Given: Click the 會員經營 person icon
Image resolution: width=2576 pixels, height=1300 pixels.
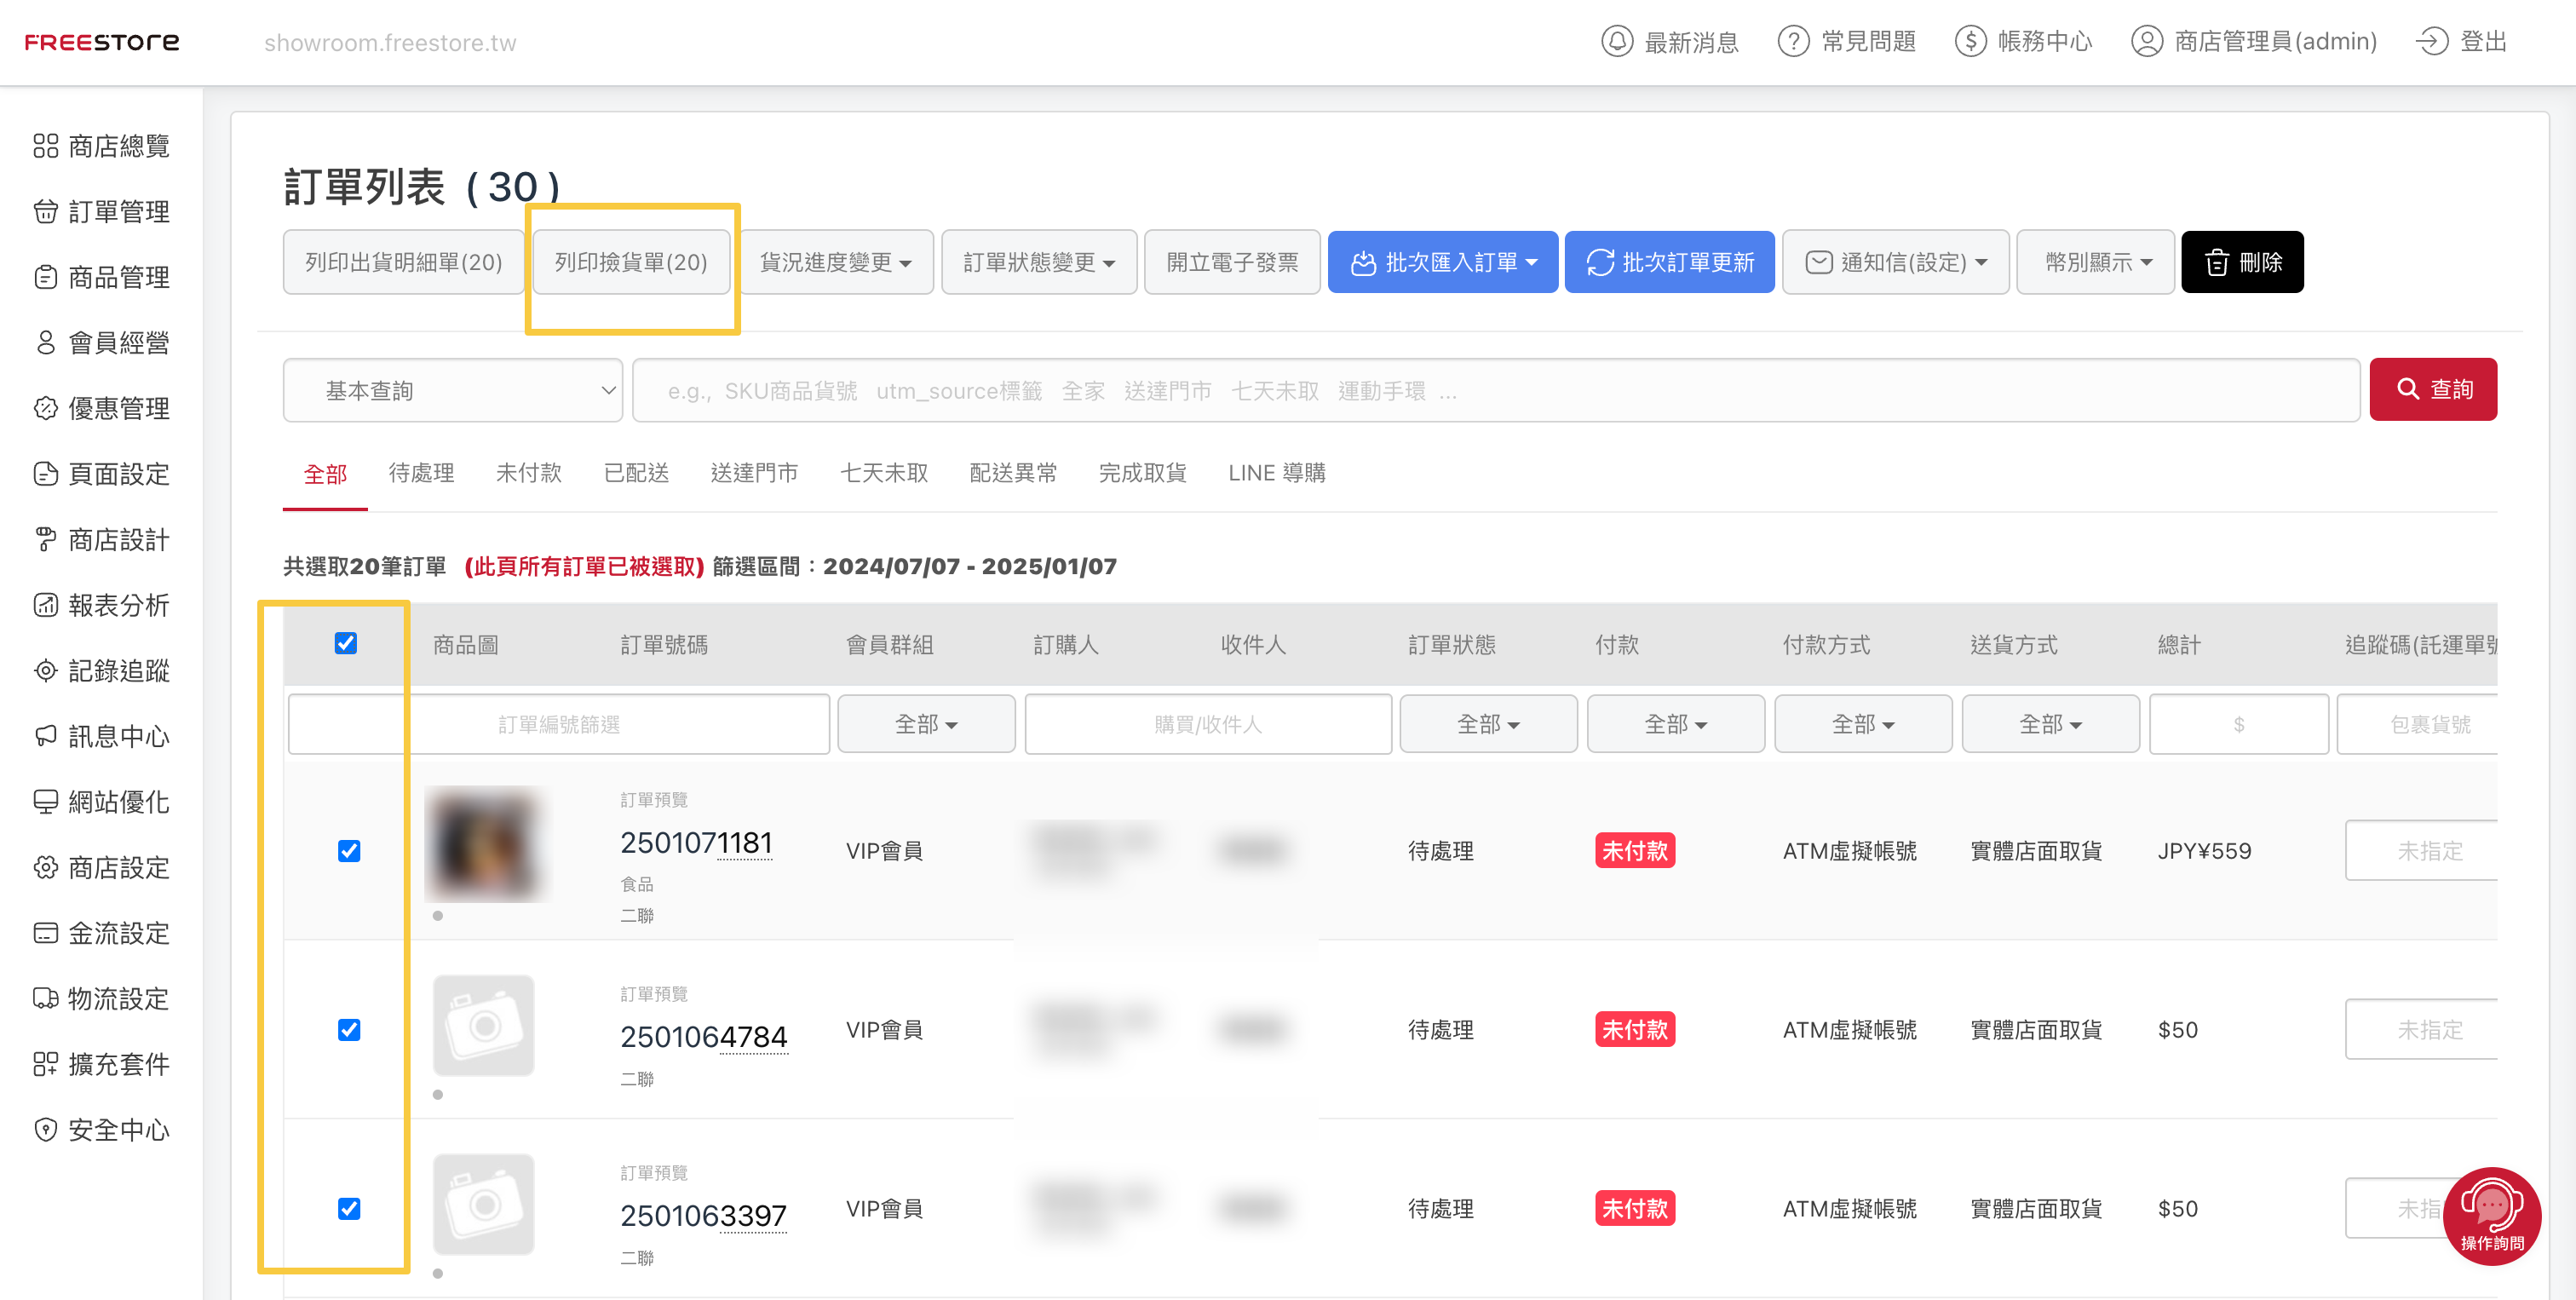Looking at the screenshot, I should 46,342.
